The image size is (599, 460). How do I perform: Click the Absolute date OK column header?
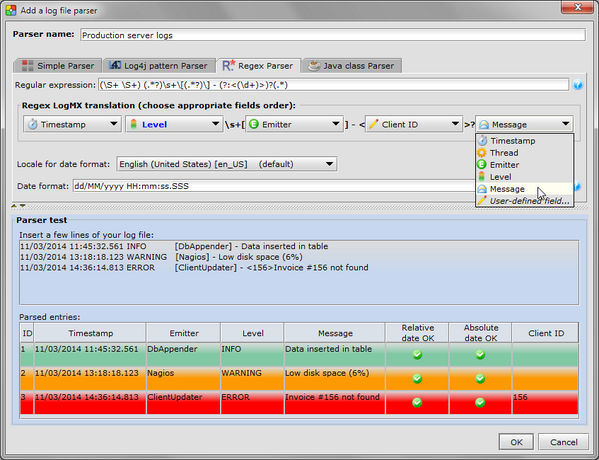point(481,333)
